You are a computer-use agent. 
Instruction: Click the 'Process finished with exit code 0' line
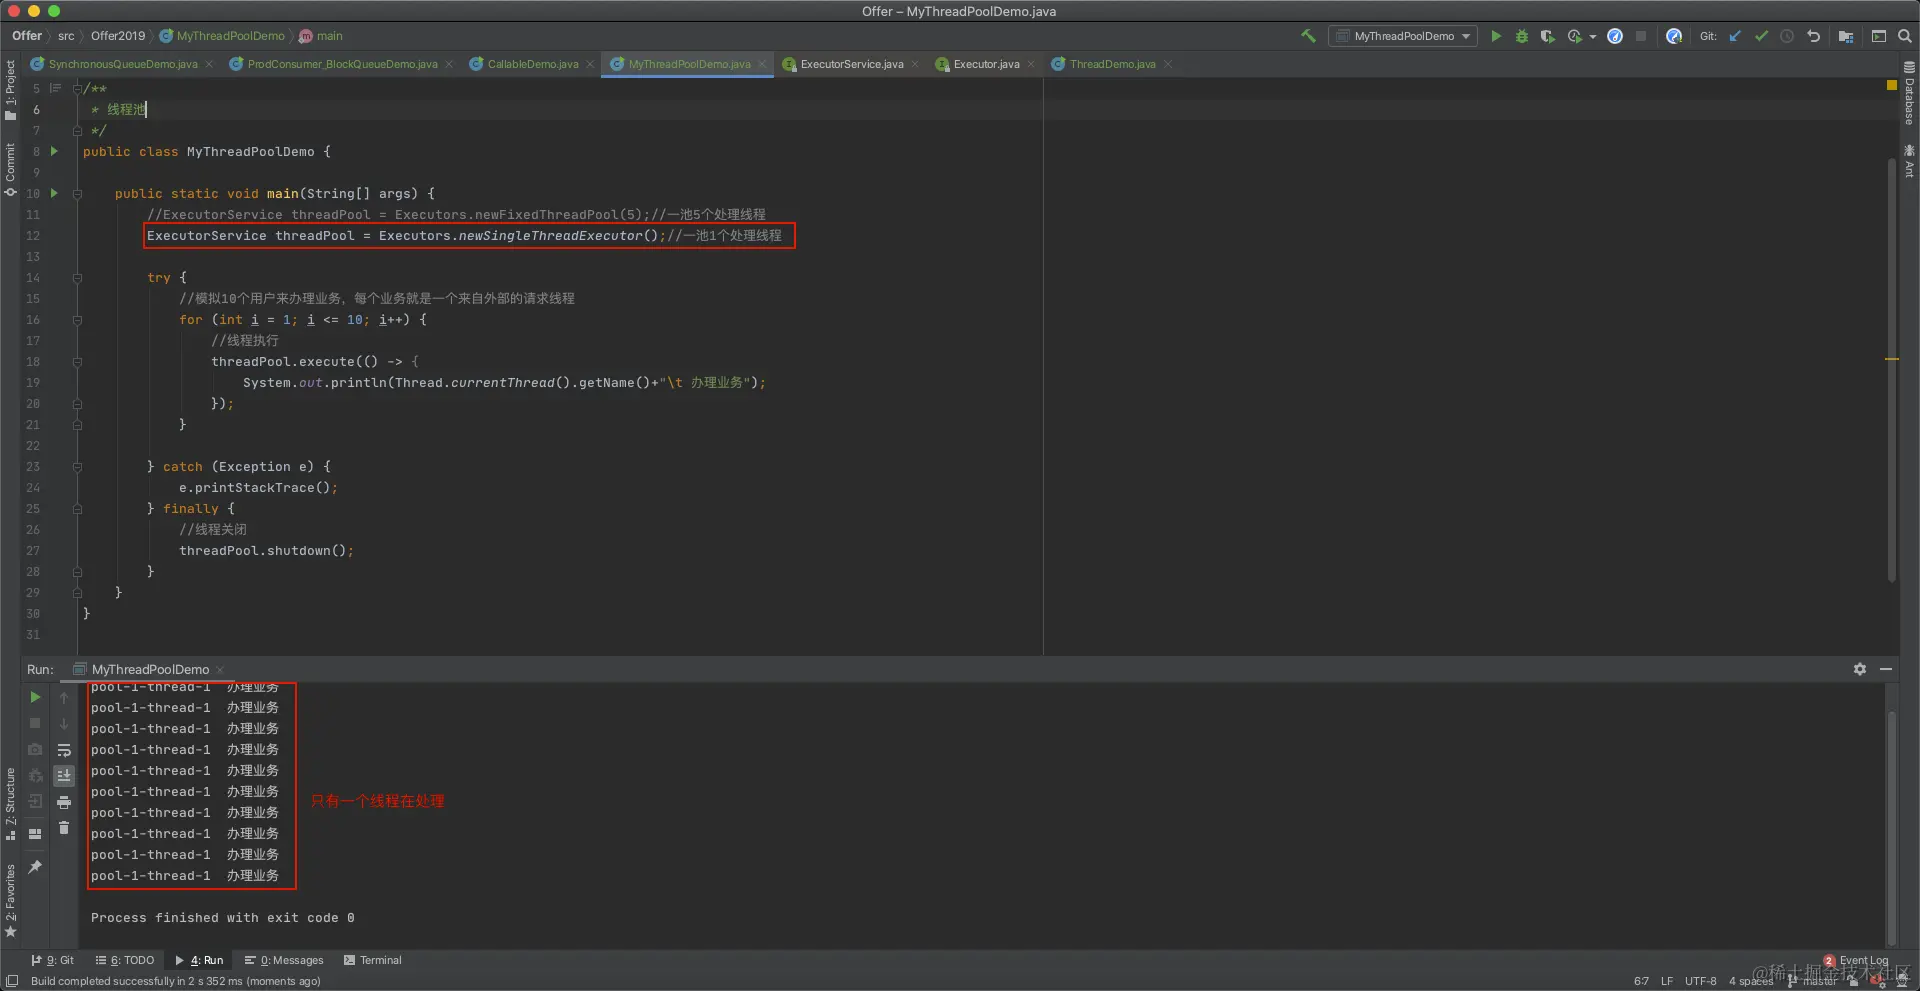222,918
